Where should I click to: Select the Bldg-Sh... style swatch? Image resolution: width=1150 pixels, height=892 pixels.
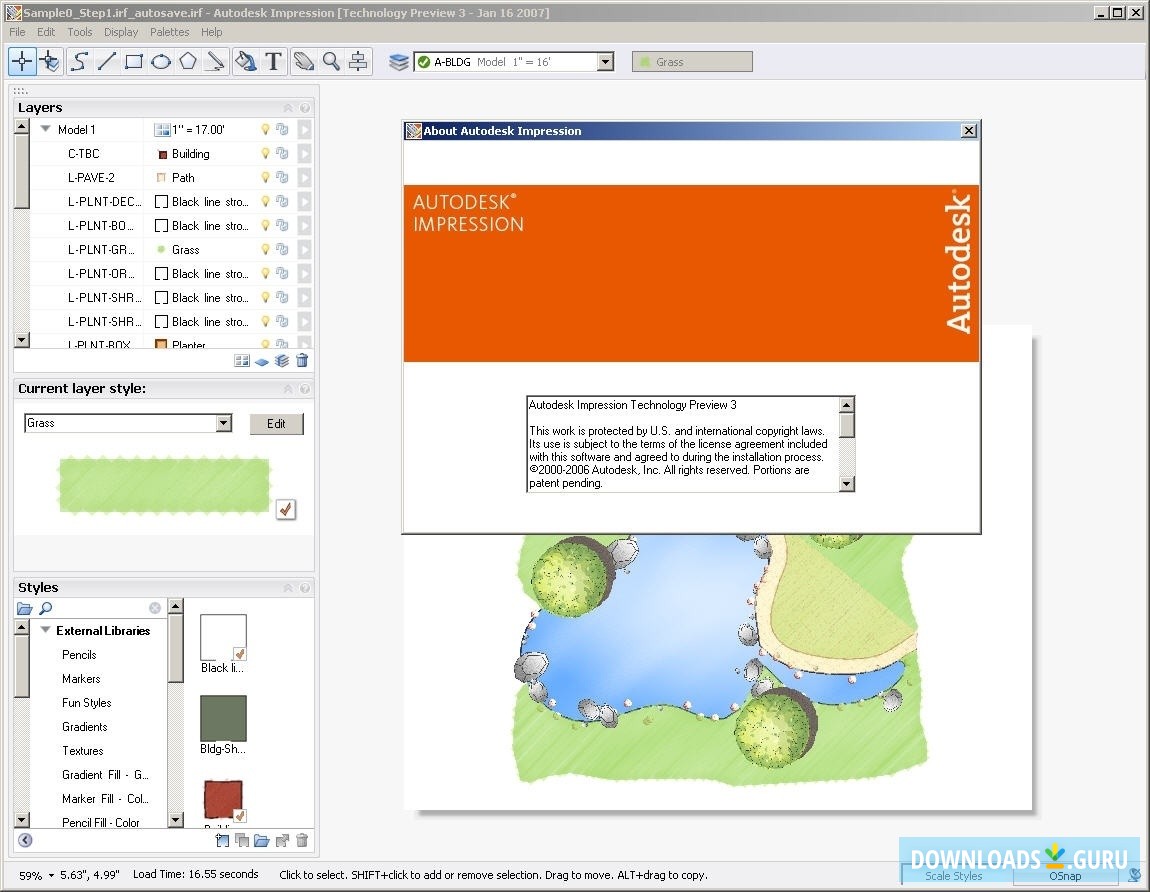click(x=223, y=718)
